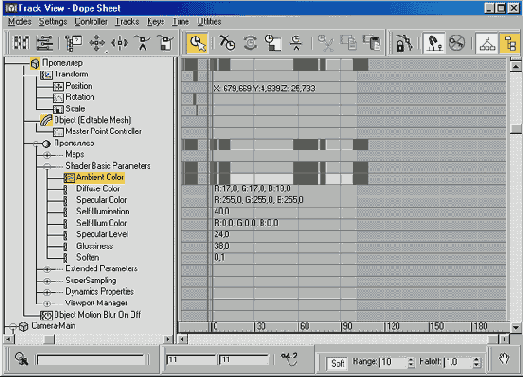
Task: Toggle Modify Subtree hierarchy button
Action: point(487,43)
